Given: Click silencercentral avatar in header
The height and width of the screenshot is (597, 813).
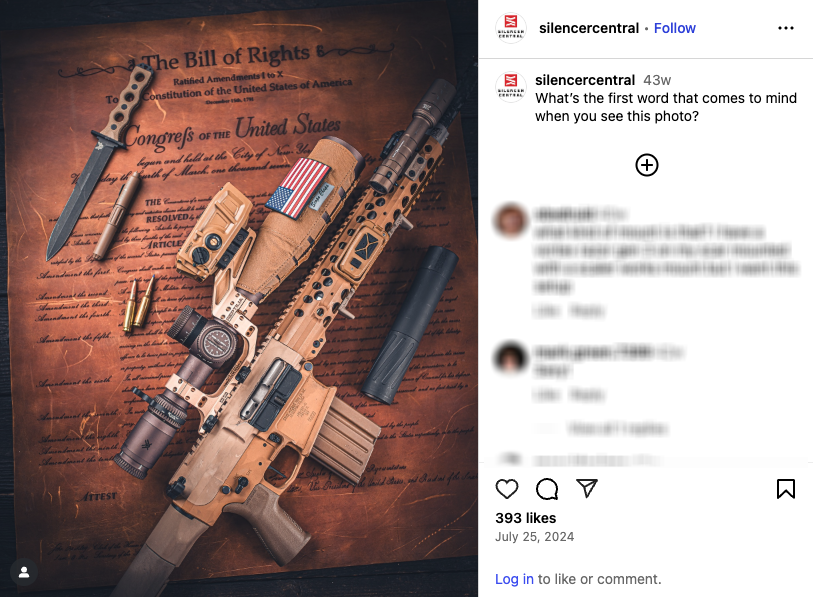Looking at the screenshot, I should [511, 28].
